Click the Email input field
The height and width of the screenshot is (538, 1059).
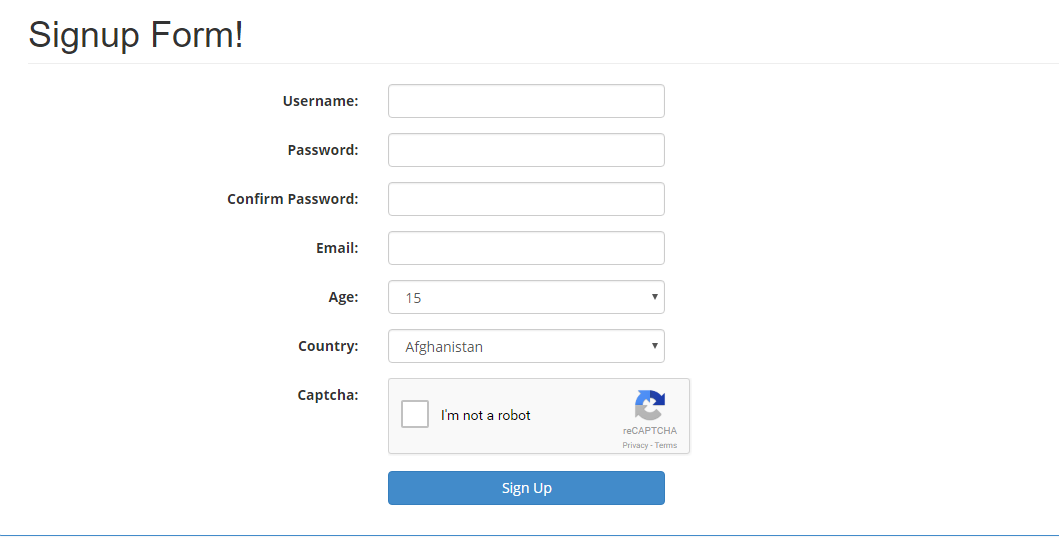[526, 248]
